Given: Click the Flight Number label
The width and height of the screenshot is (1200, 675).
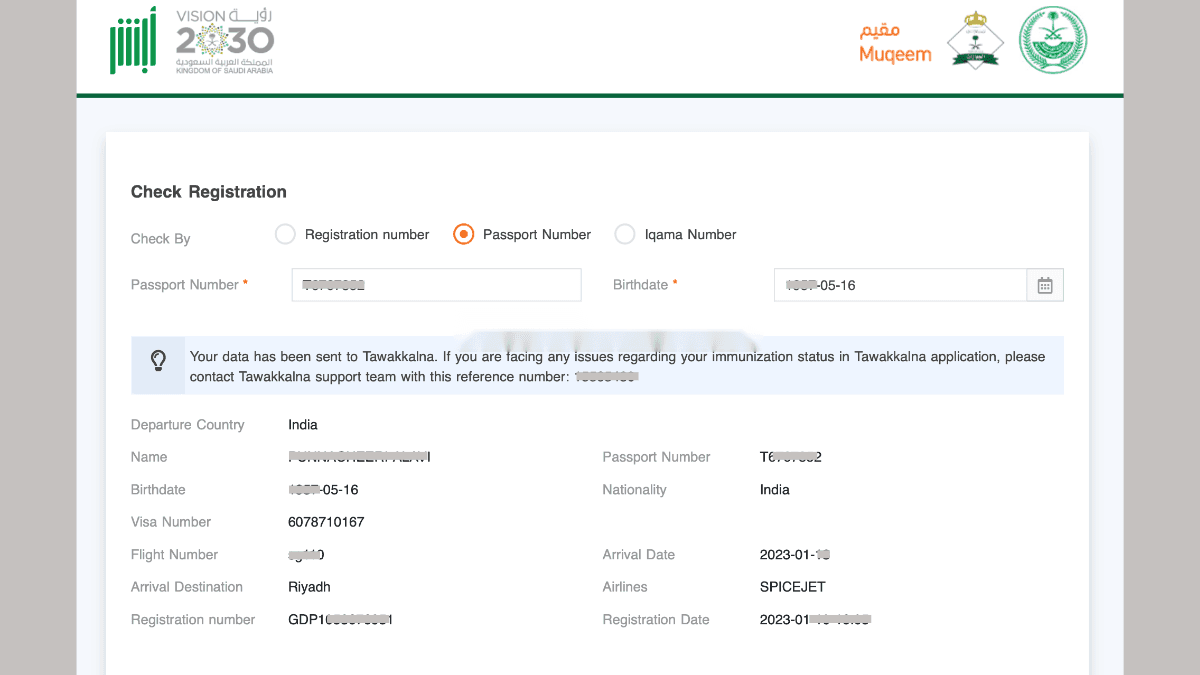Looking at the screenshot, I should tap(174, 555).
